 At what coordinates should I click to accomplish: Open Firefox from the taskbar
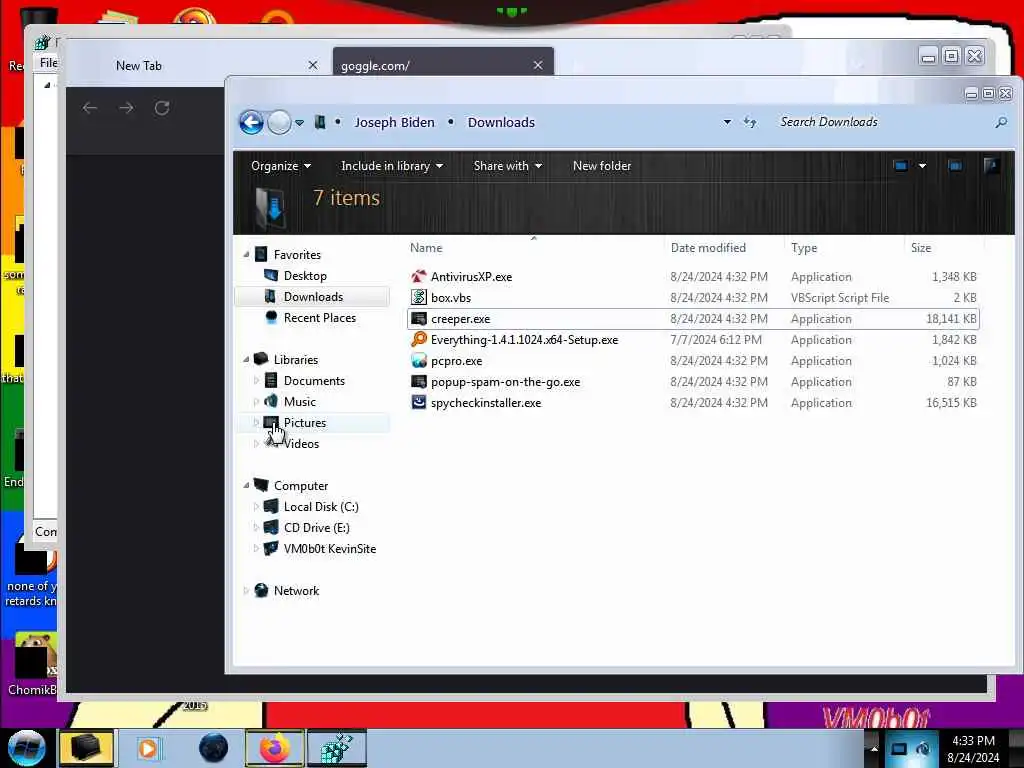[274, 748]
